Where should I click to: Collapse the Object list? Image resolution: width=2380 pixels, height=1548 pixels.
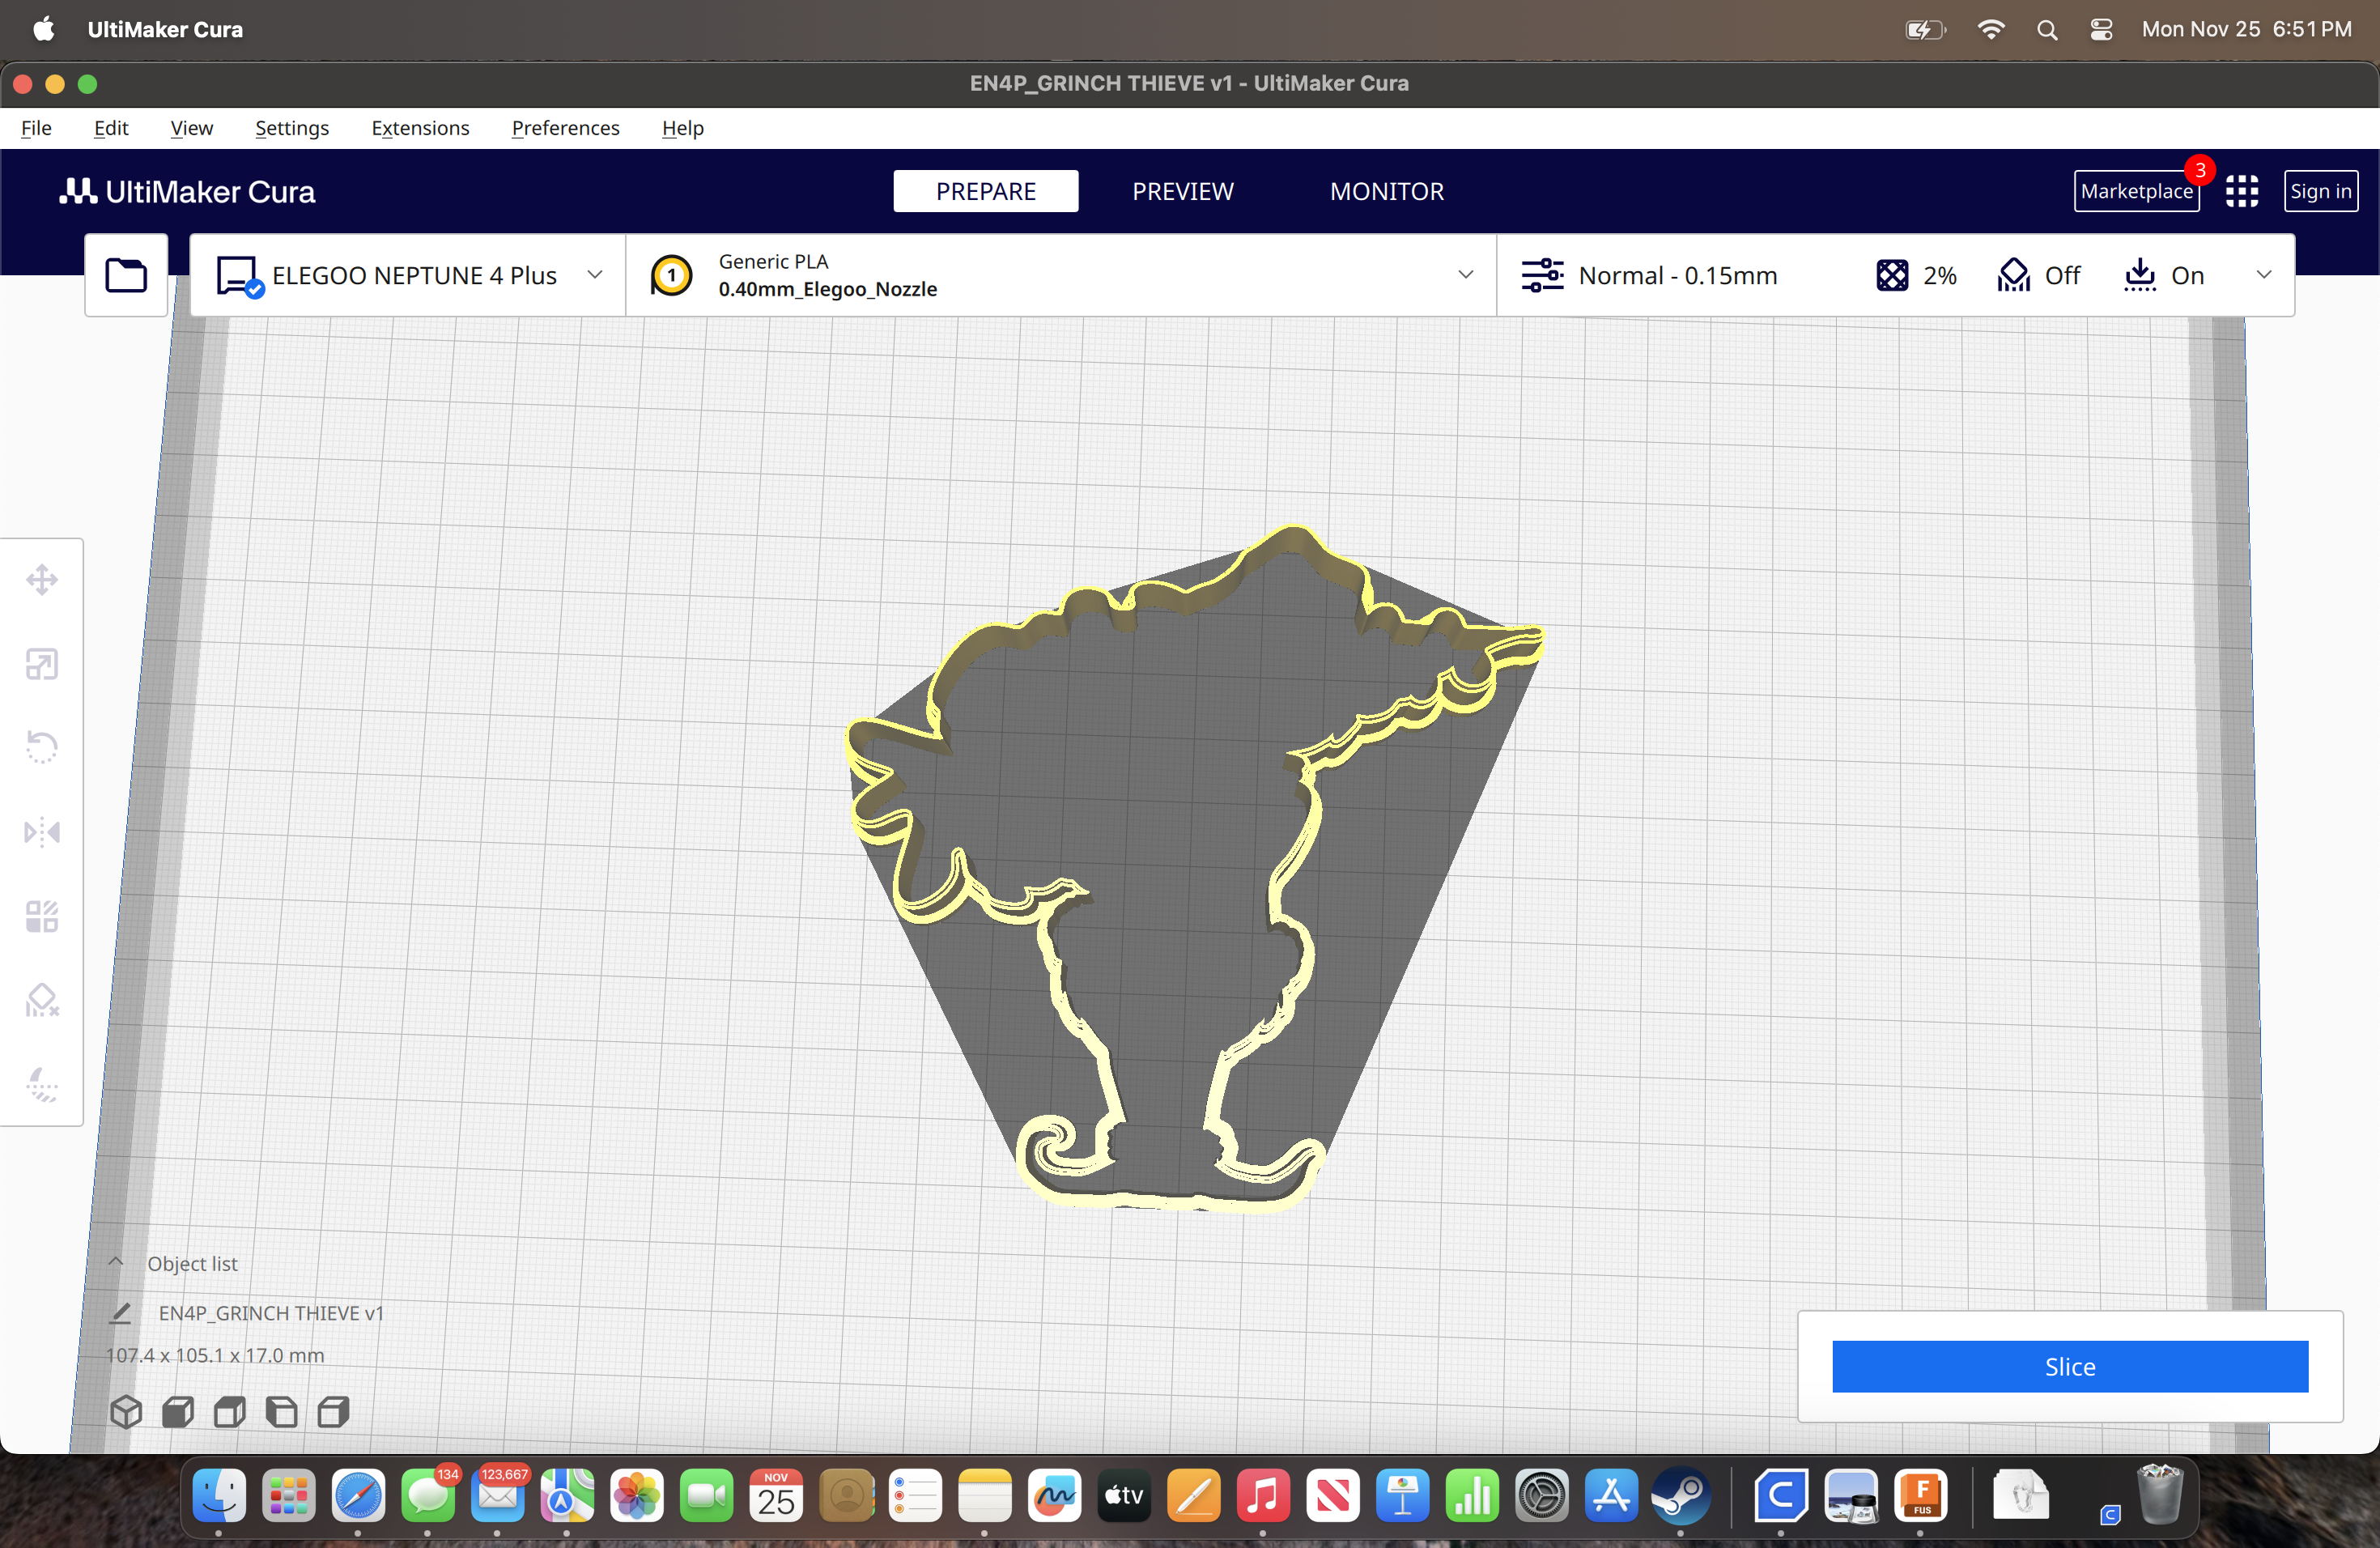(x=116, y=1262)
